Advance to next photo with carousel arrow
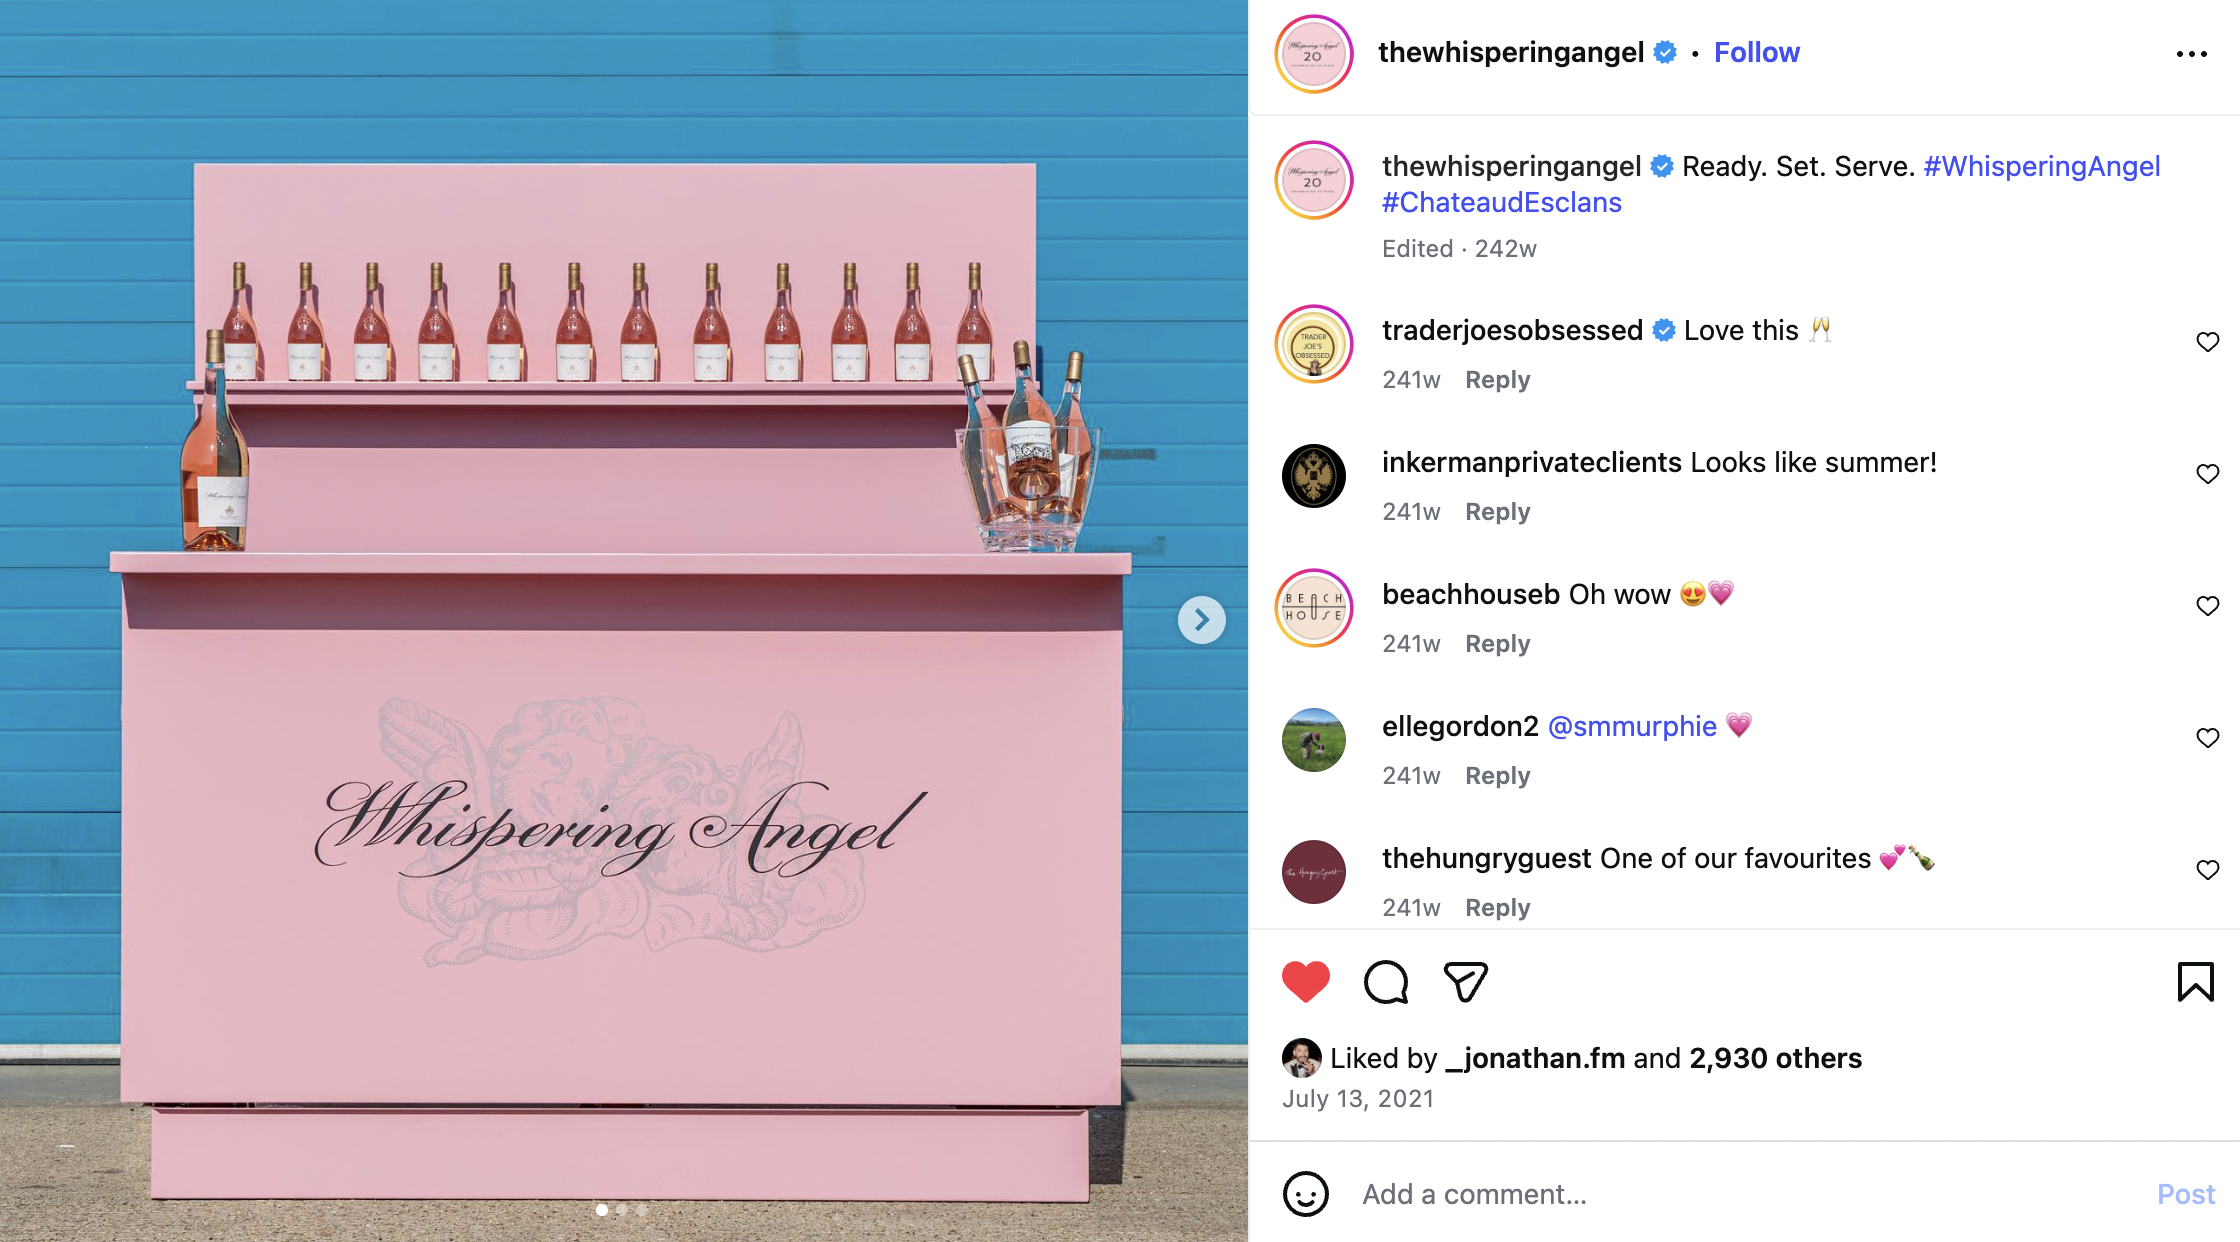This screenshot has width=2240, height=1242. (x=1202, y=621)
